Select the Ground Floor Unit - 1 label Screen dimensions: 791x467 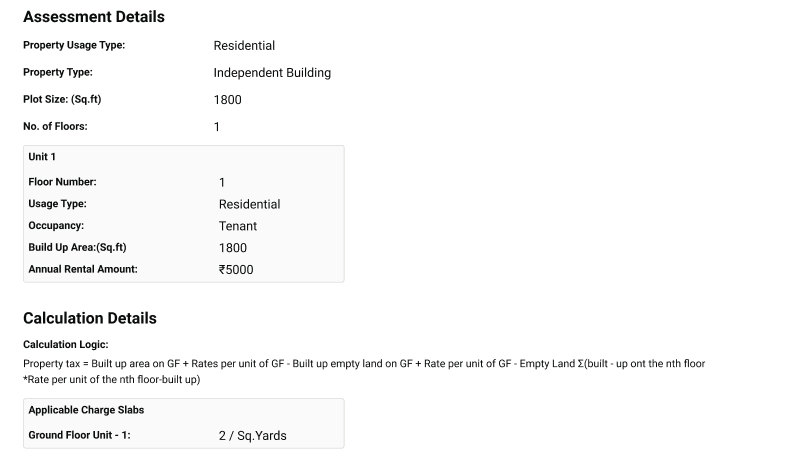click(79, 435)
